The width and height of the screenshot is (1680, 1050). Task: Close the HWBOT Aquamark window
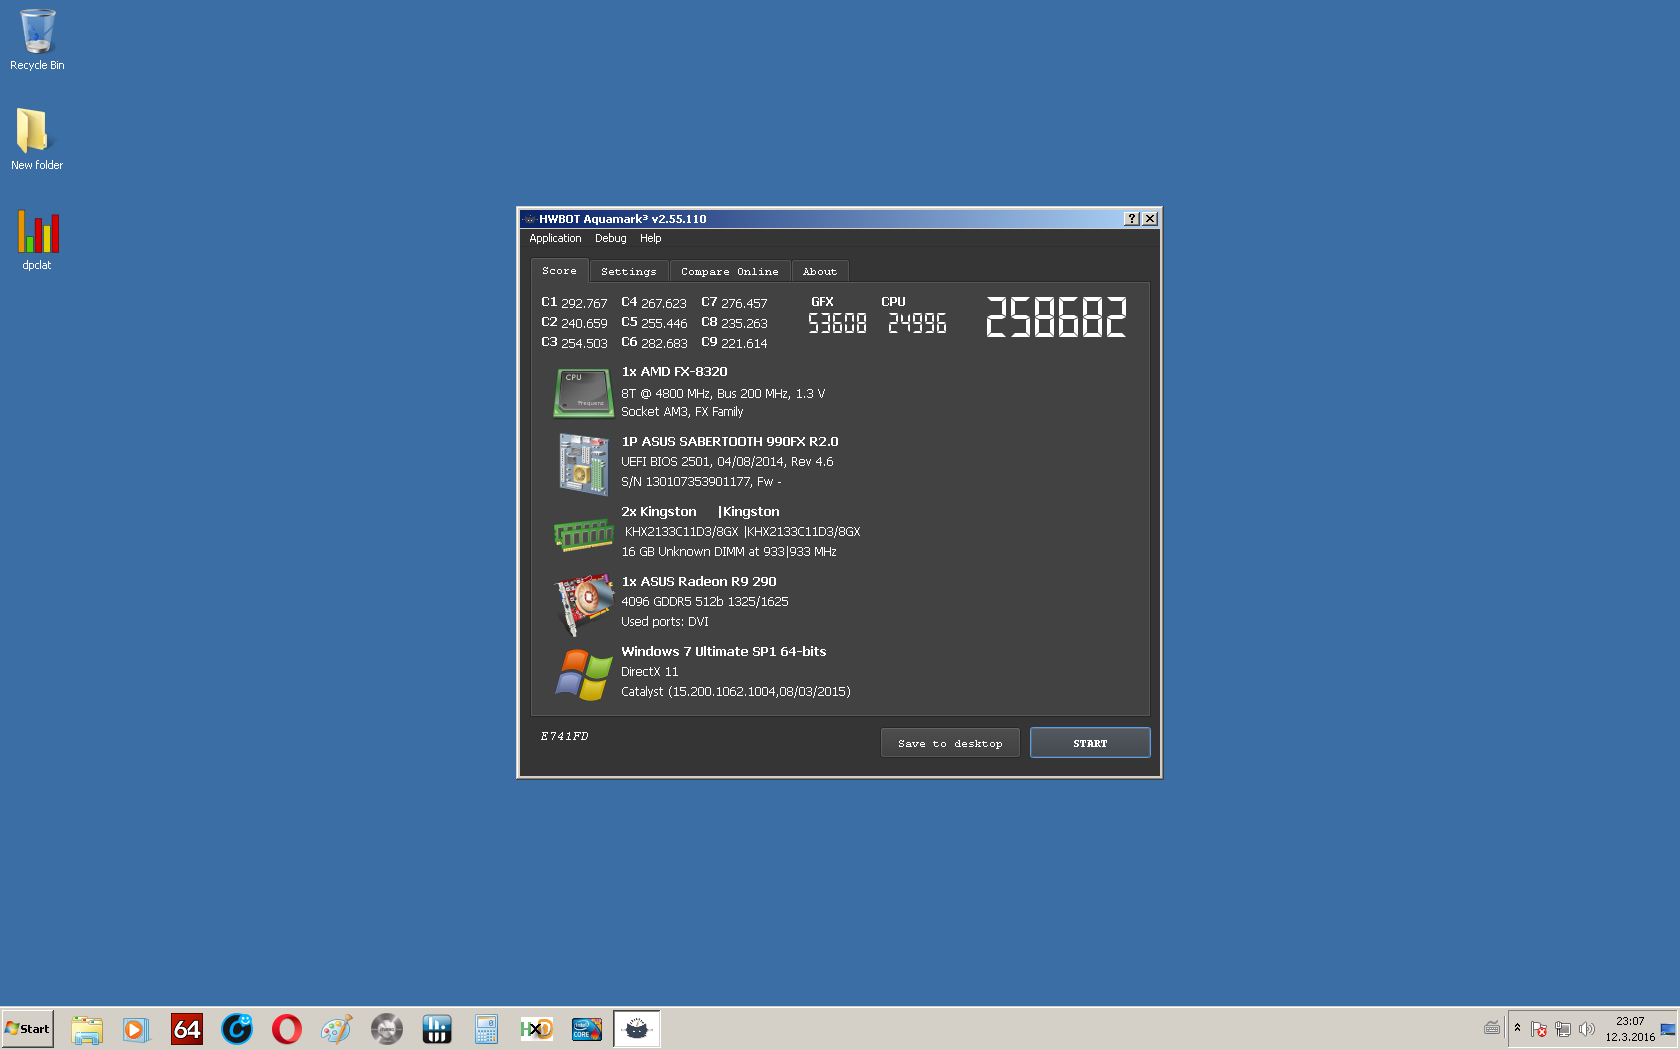[x=1150, y=219]
